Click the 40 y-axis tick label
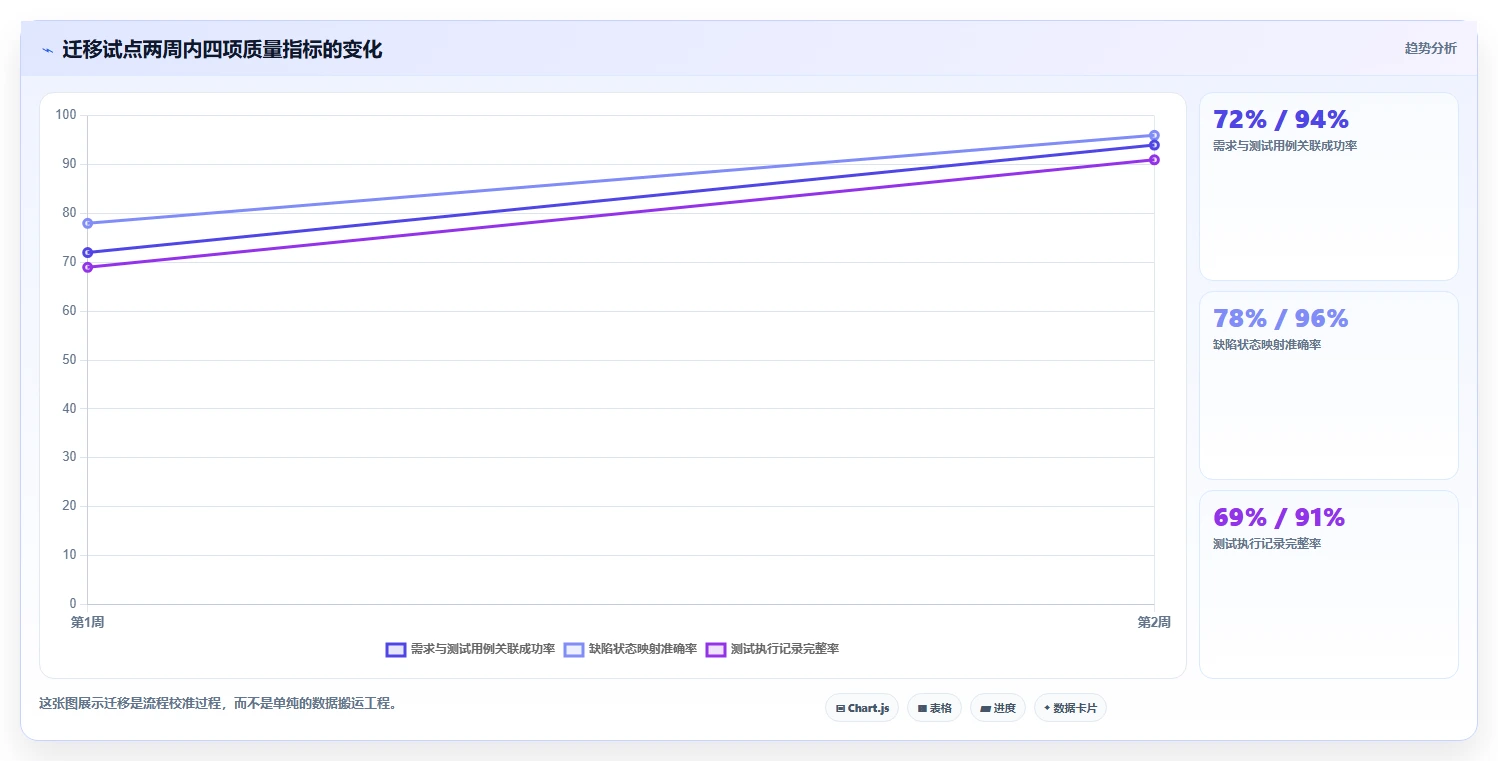This screenshot has height=761, width=1498. [x=69, y=409]
